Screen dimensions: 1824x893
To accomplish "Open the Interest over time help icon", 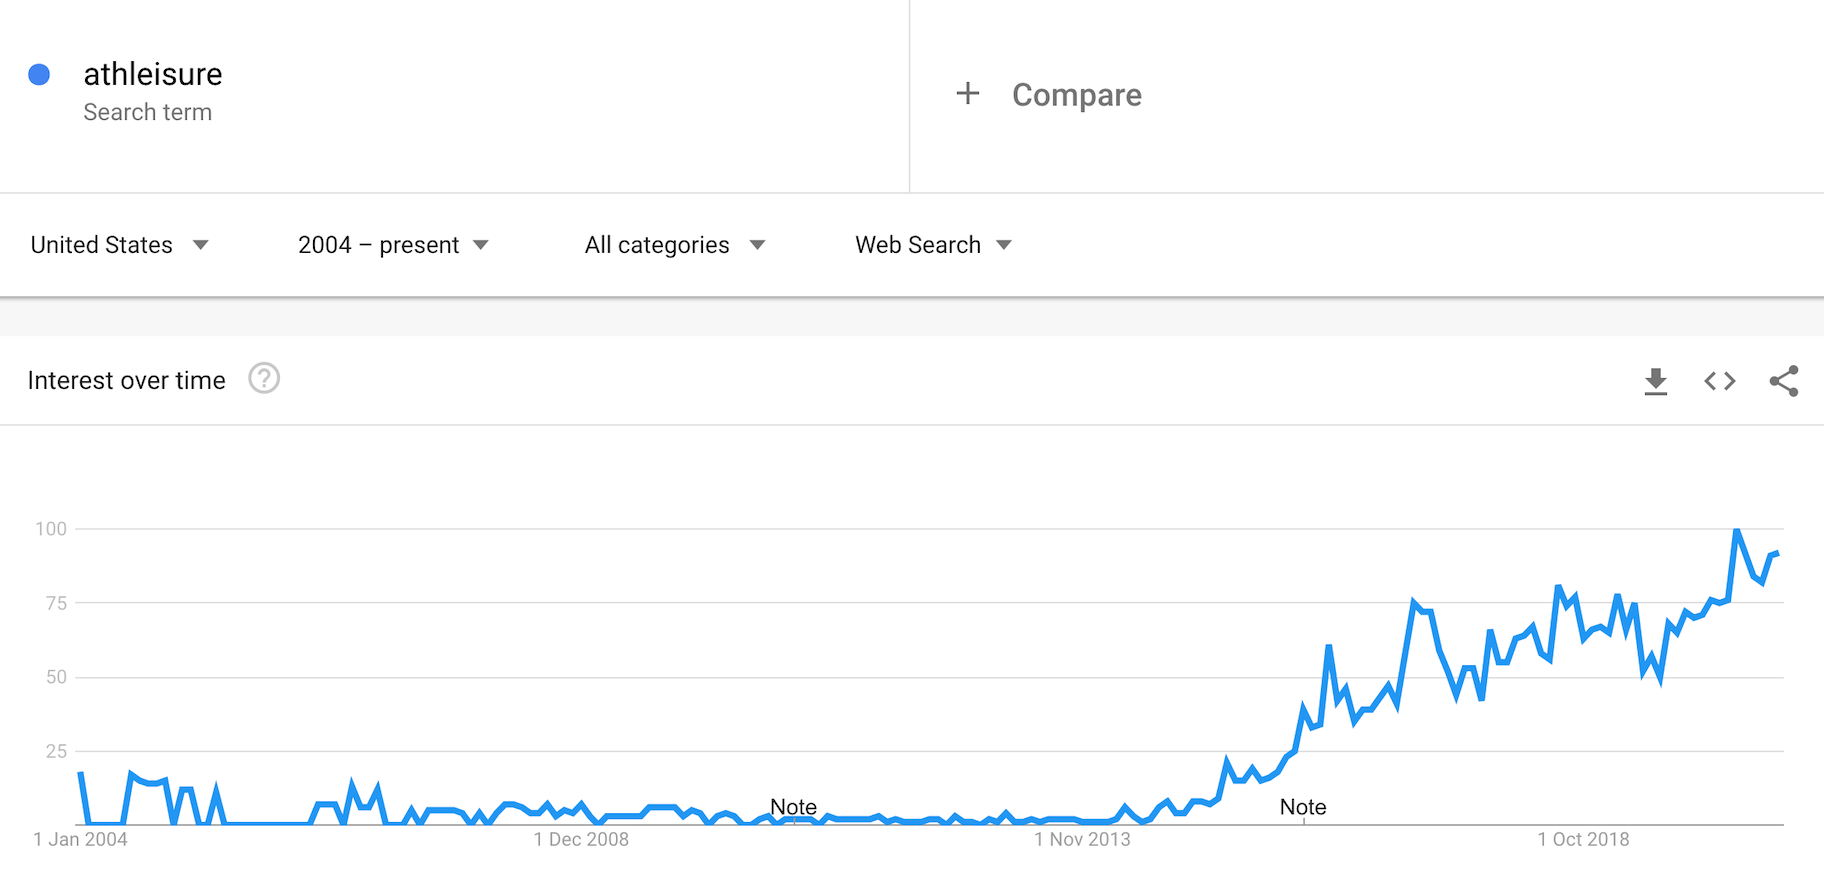I will [264, 379].
